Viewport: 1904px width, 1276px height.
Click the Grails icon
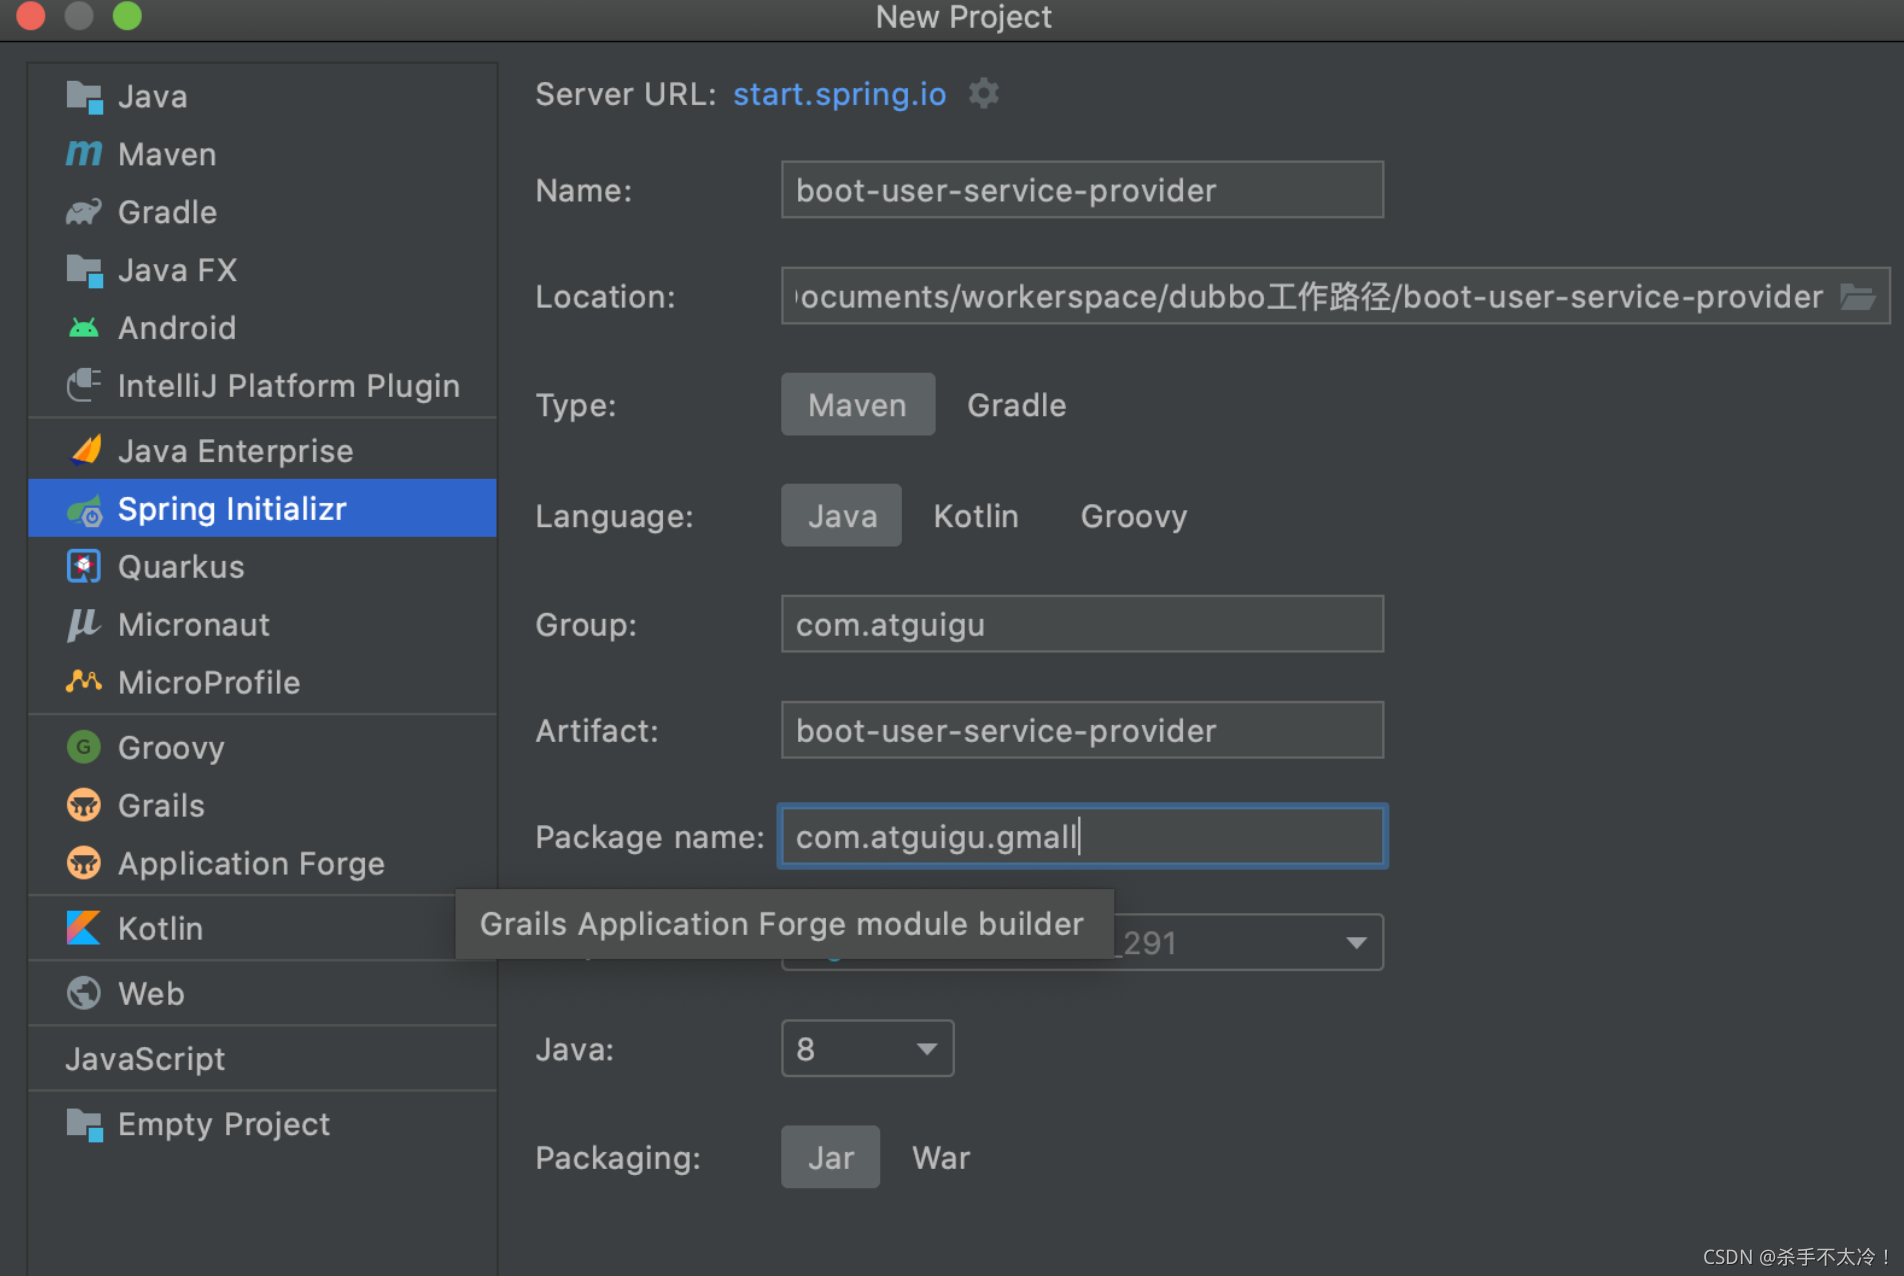(x=84, y=805)
